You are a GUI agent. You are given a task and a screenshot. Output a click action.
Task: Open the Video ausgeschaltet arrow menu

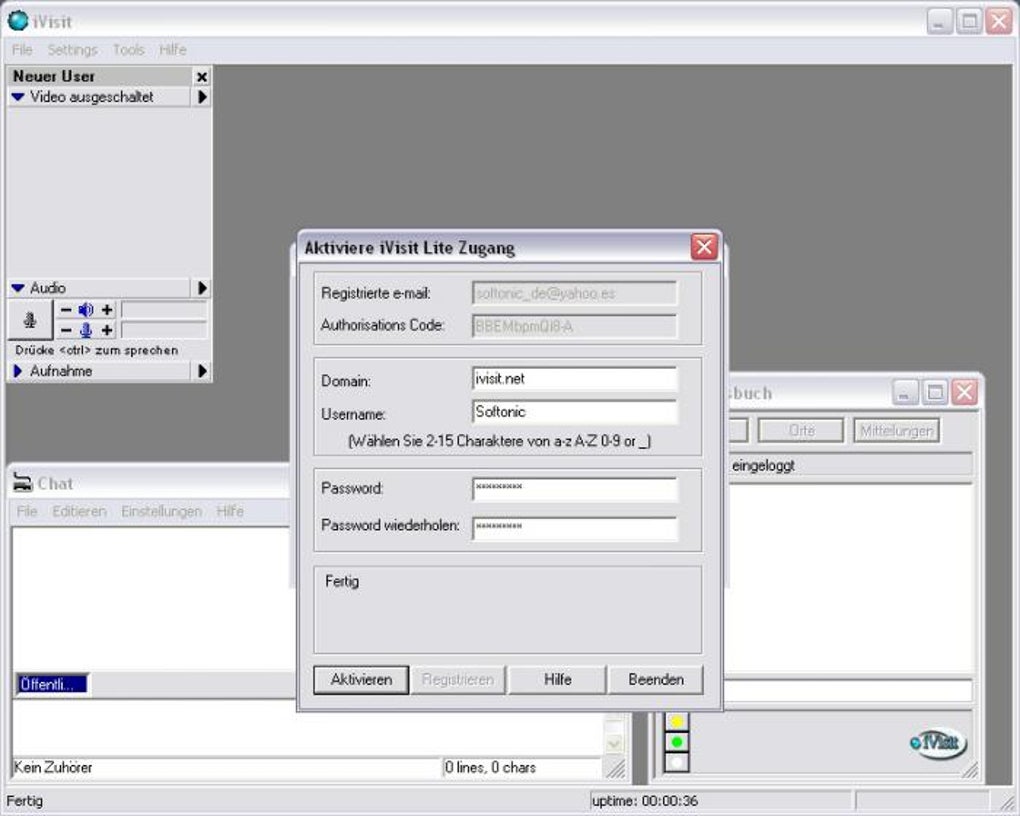click(202, 97)
